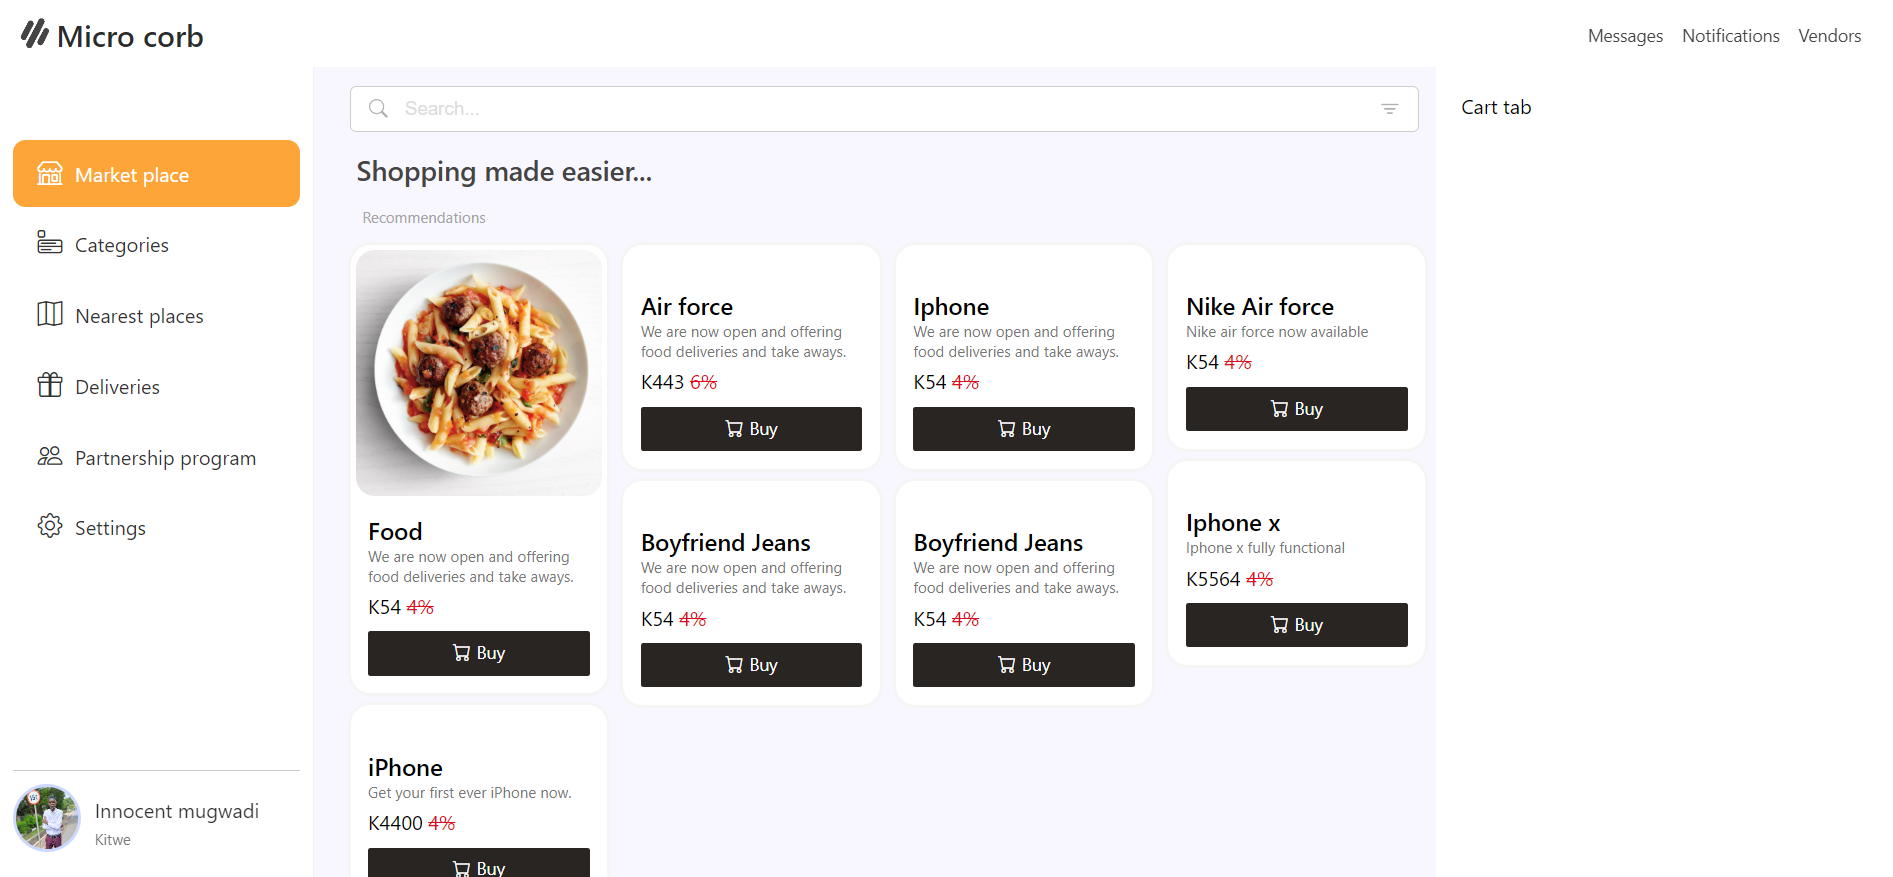The height and width of the screenshot is (877, 1893).
Task: Buy the Iphone x item
Action: pos(1296,625)
